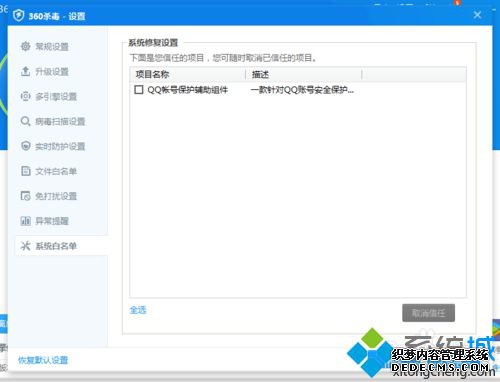
Task: Click the window icon beside 免打扰设置
Action: [x=25, y=196]
